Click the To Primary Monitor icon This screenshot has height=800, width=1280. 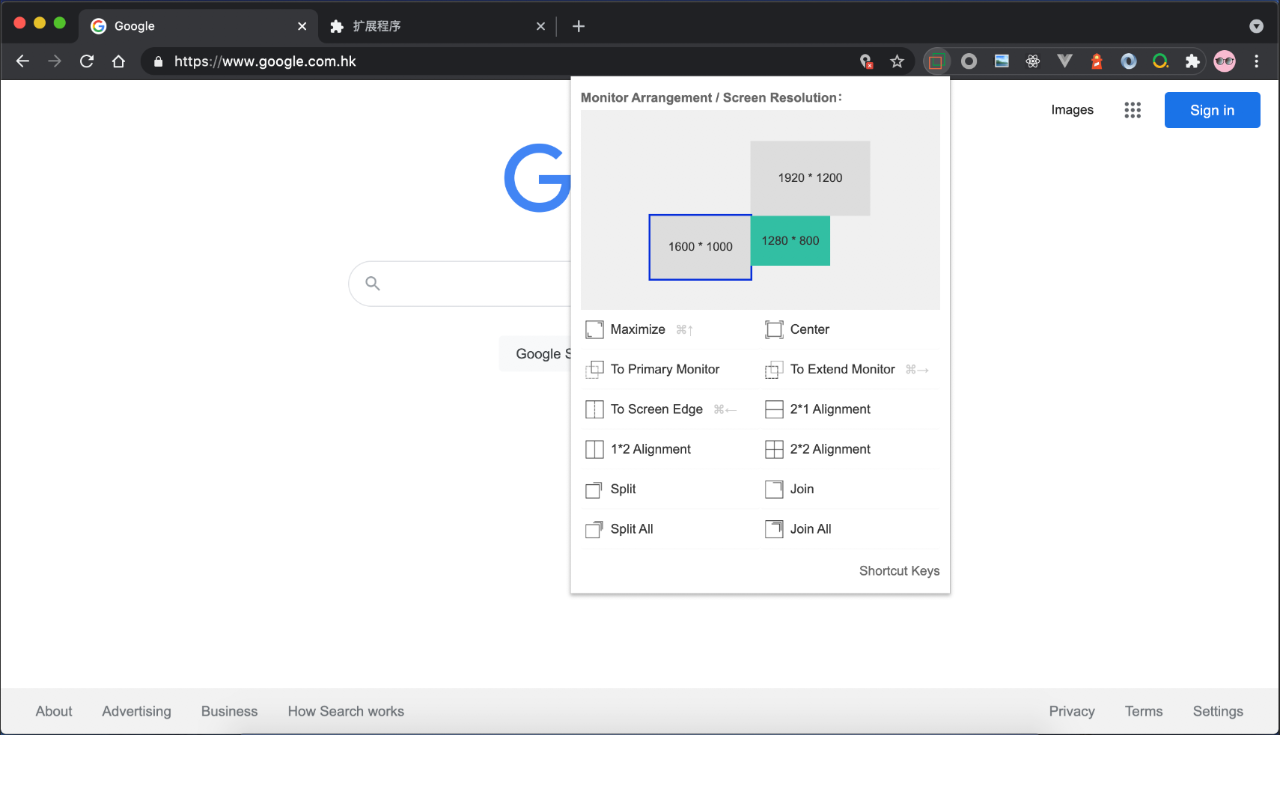[x=594, y=369]
